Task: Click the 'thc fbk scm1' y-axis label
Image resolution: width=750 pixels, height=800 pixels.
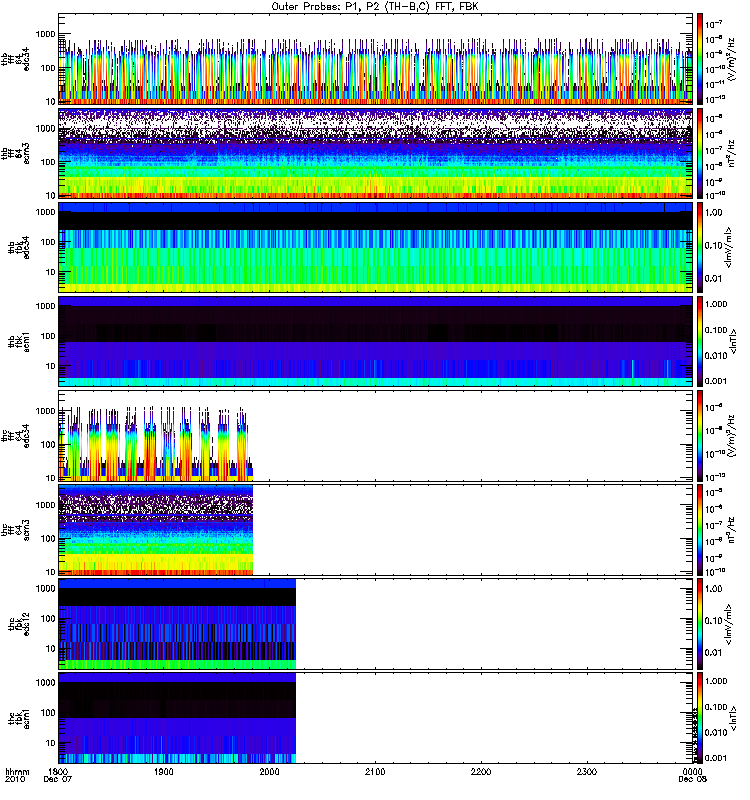Action: (19, 718)
